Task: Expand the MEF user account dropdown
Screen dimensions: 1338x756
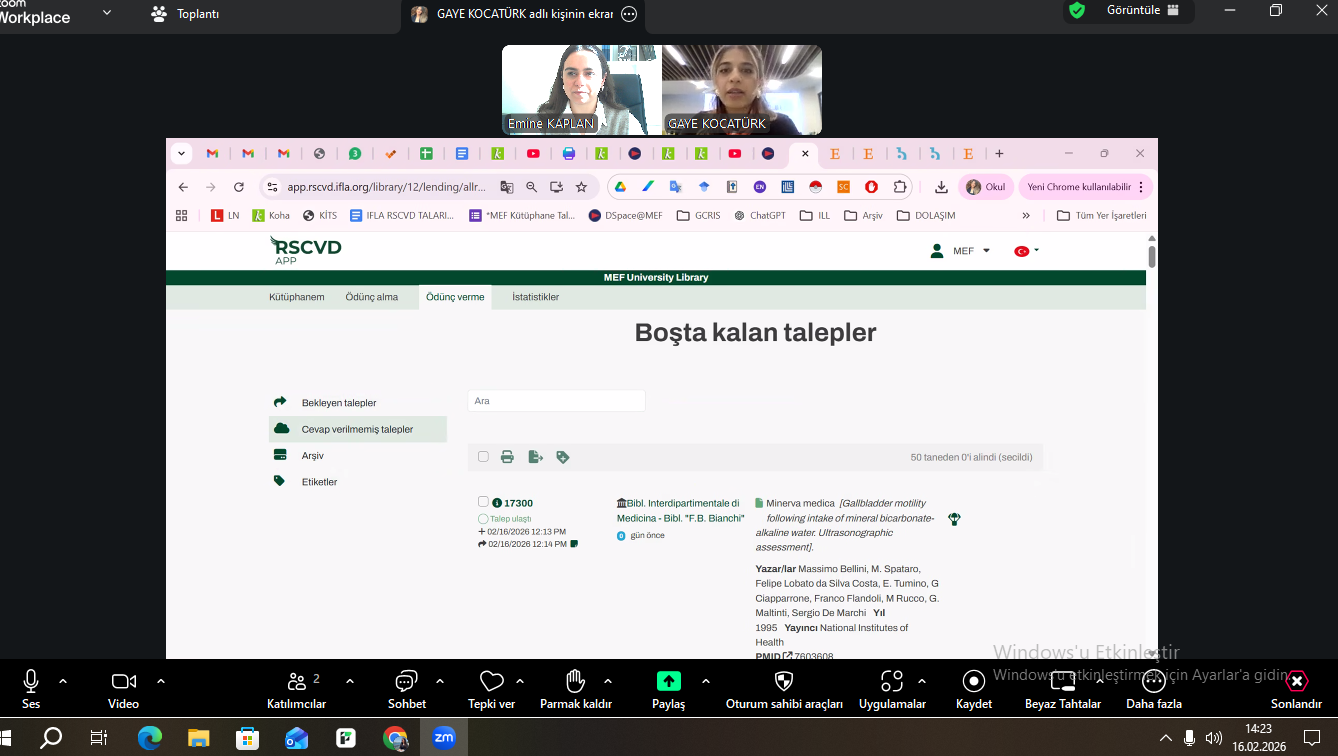Action: (x=962, y=251)
